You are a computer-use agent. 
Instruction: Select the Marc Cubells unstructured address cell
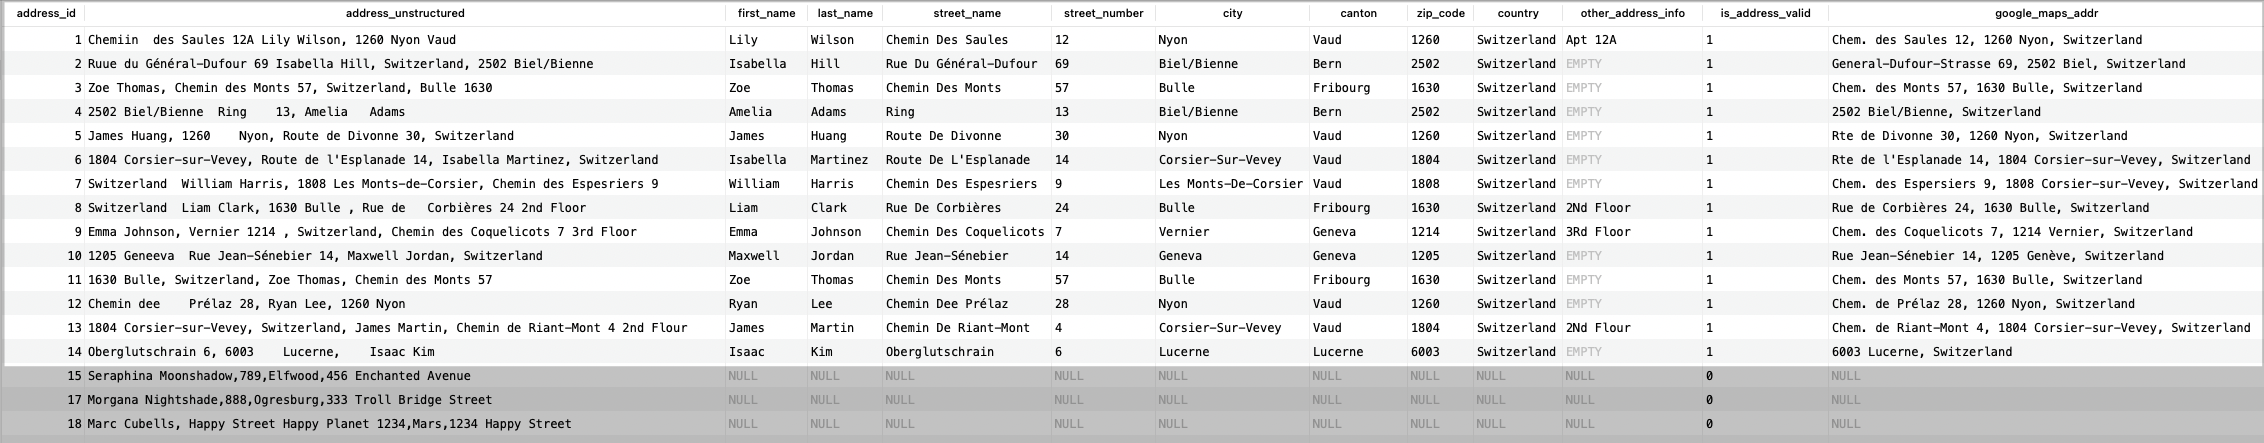click(329, 424)
